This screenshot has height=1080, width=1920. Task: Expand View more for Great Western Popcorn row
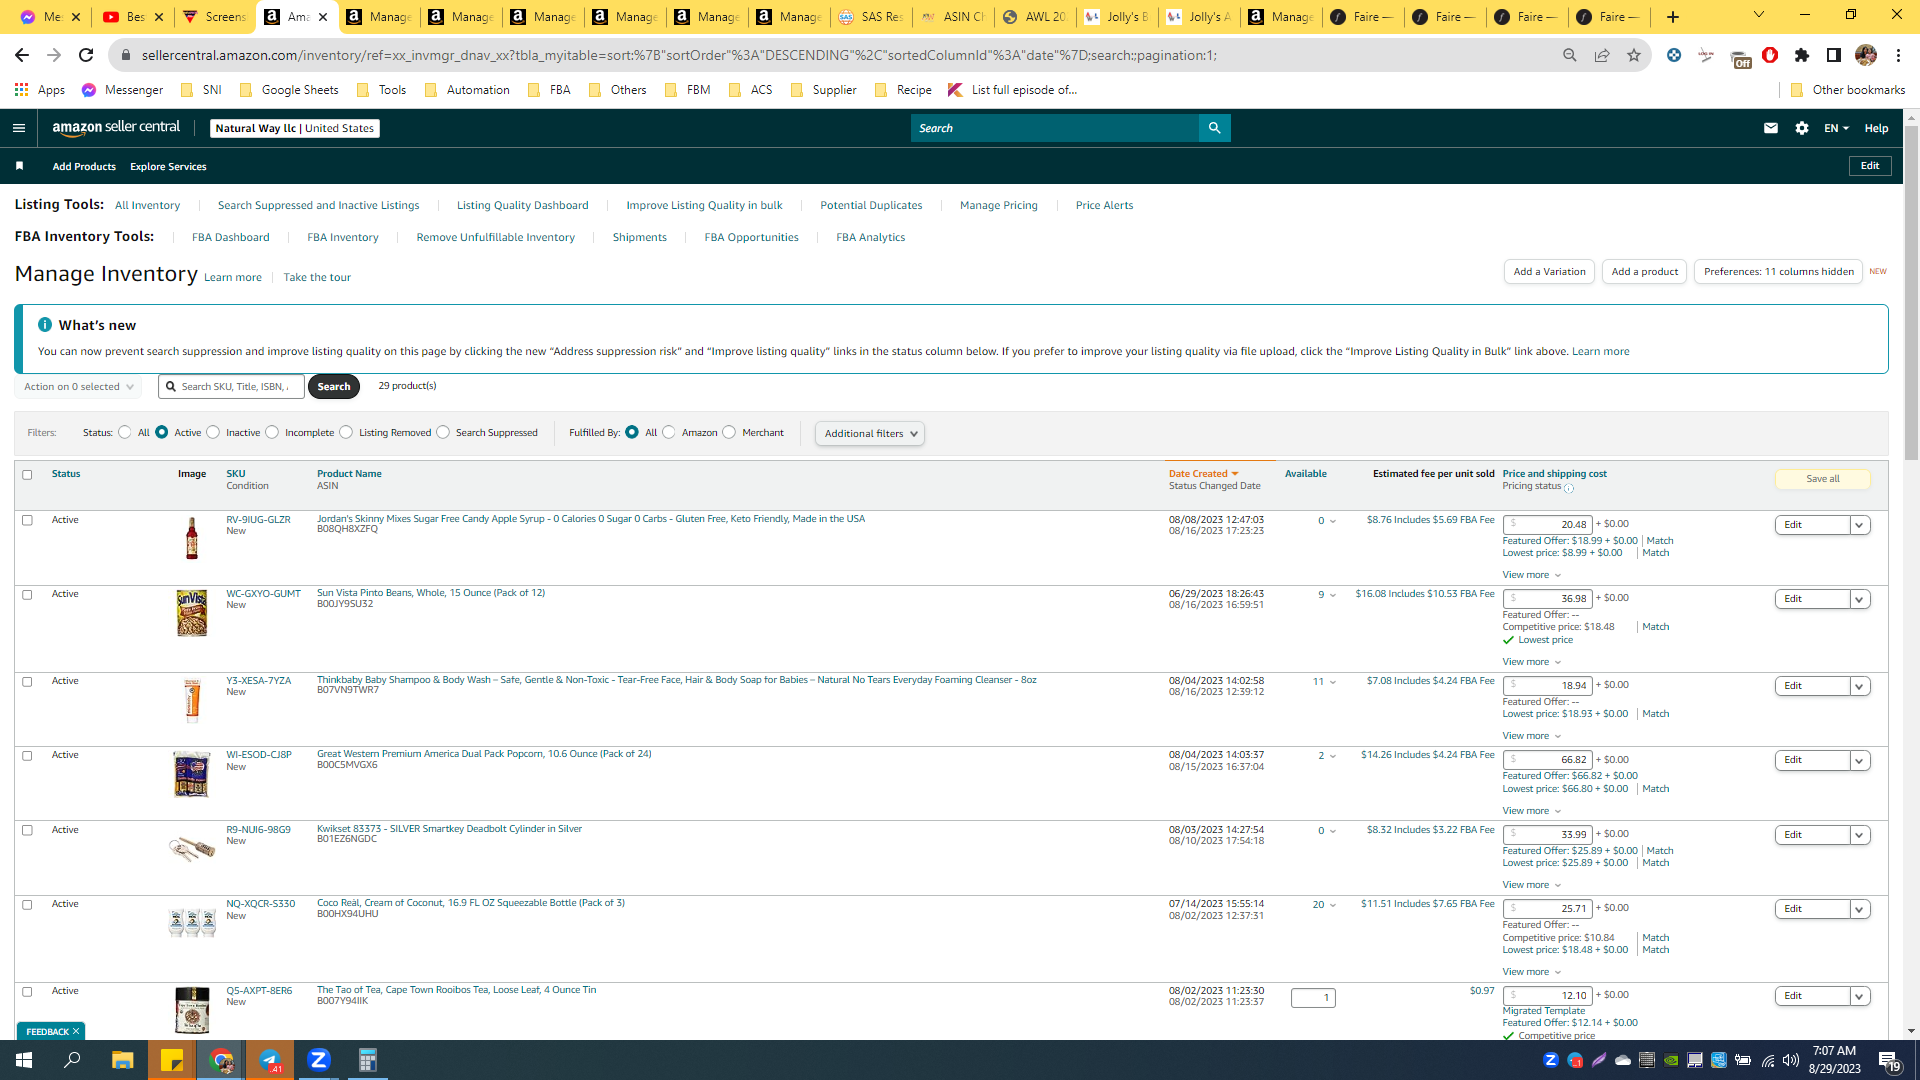click(1532, 811)
